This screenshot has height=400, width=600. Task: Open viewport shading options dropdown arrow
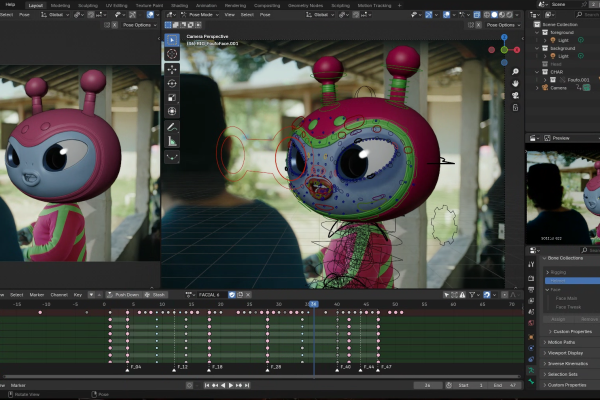pyautogui.click(x=517, y=15)
